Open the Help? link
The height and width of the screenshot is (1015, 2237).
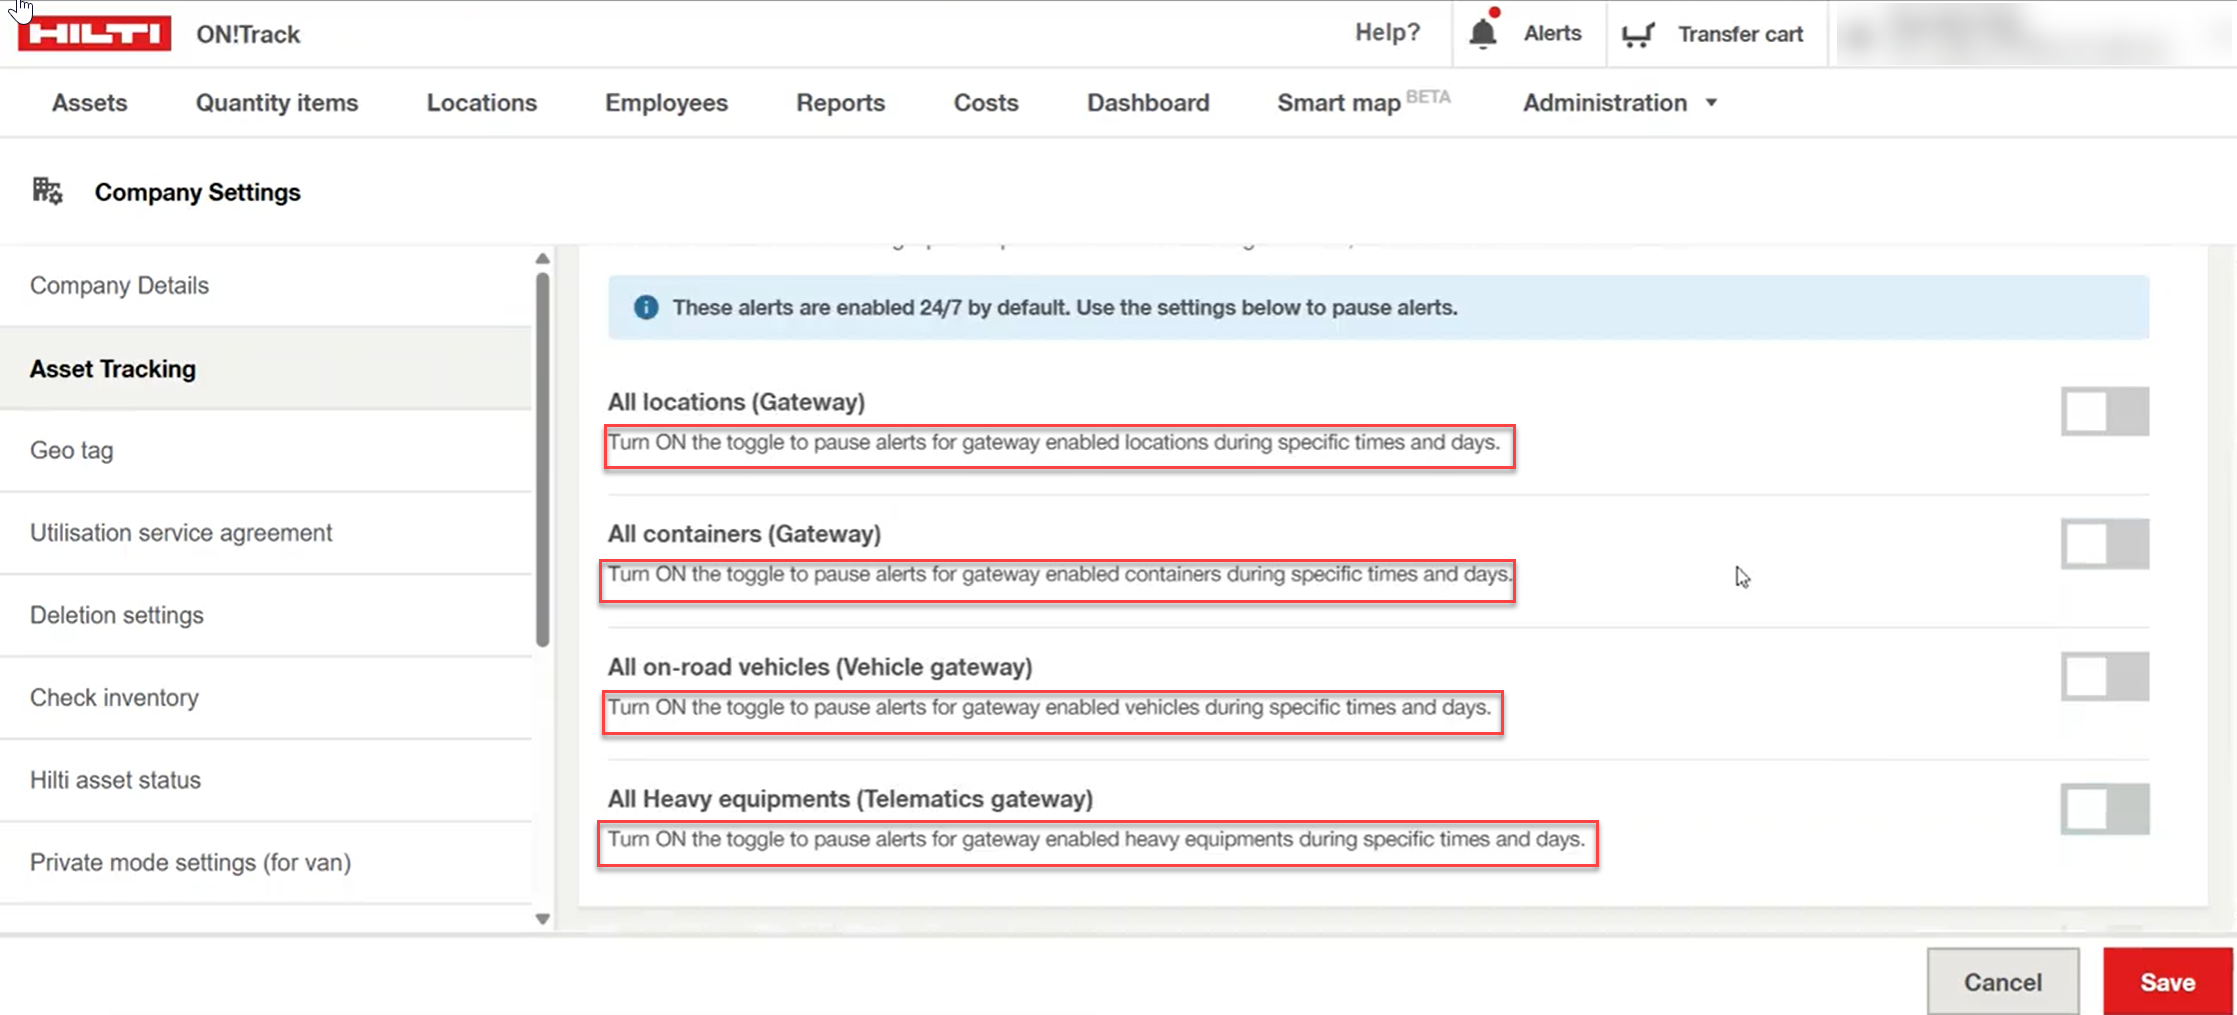(1387, 33)
